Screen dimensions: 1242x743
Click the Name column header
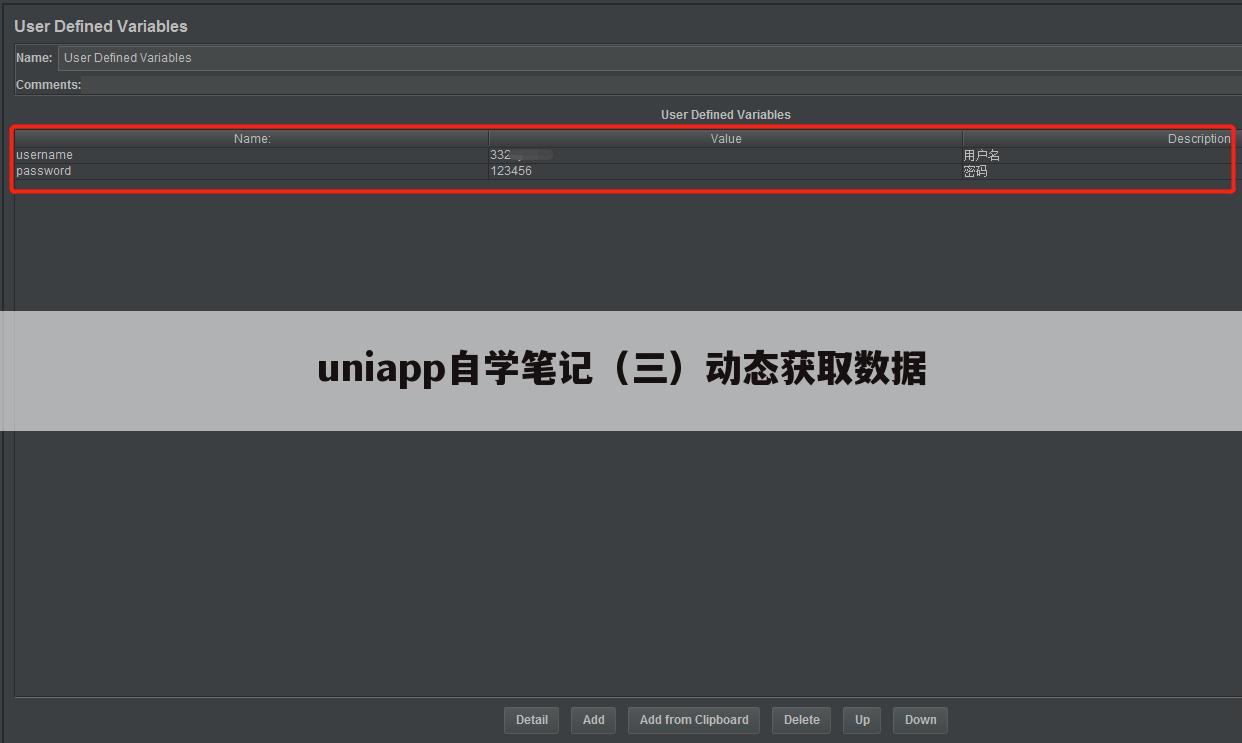click(251, 139)
